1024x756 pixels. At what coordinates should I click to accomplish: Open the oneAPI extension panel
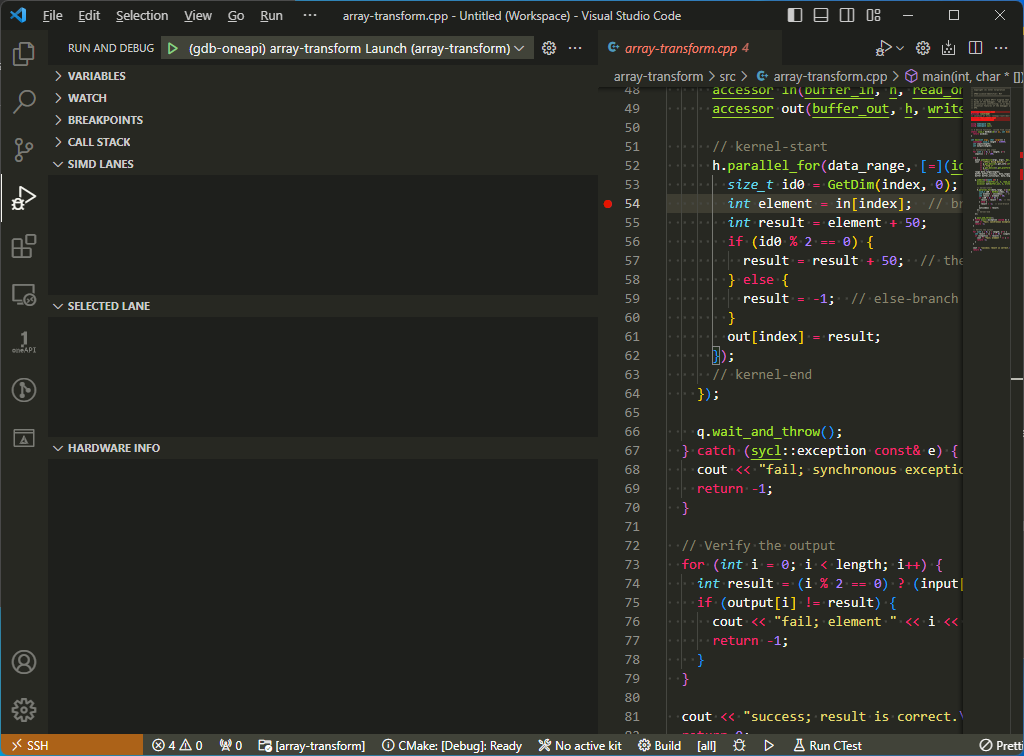pyautogui.click(x=24, y=342)
